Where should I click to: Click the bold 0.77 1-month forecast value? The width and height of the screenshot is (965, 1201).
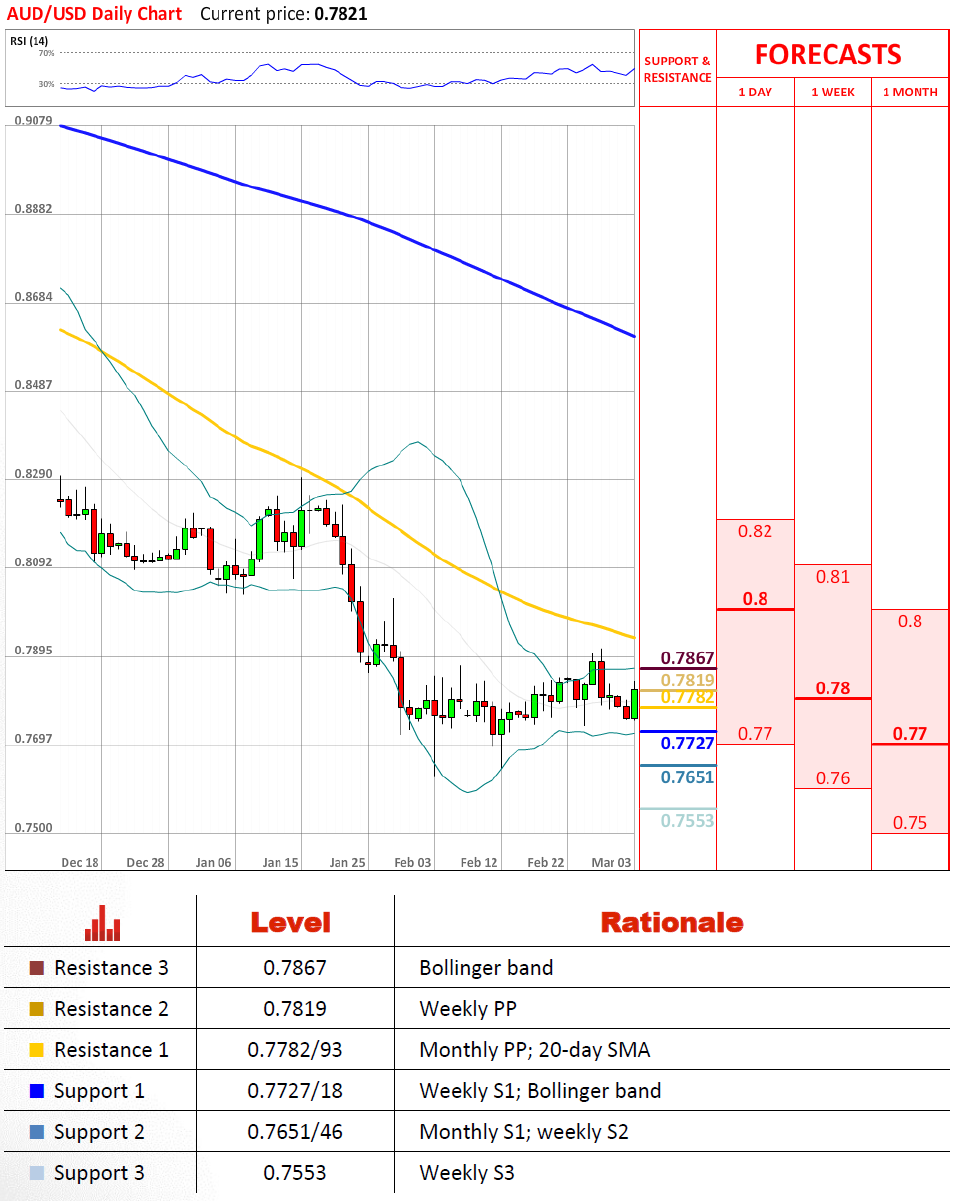pyautogui.click(x=910, y=734)
